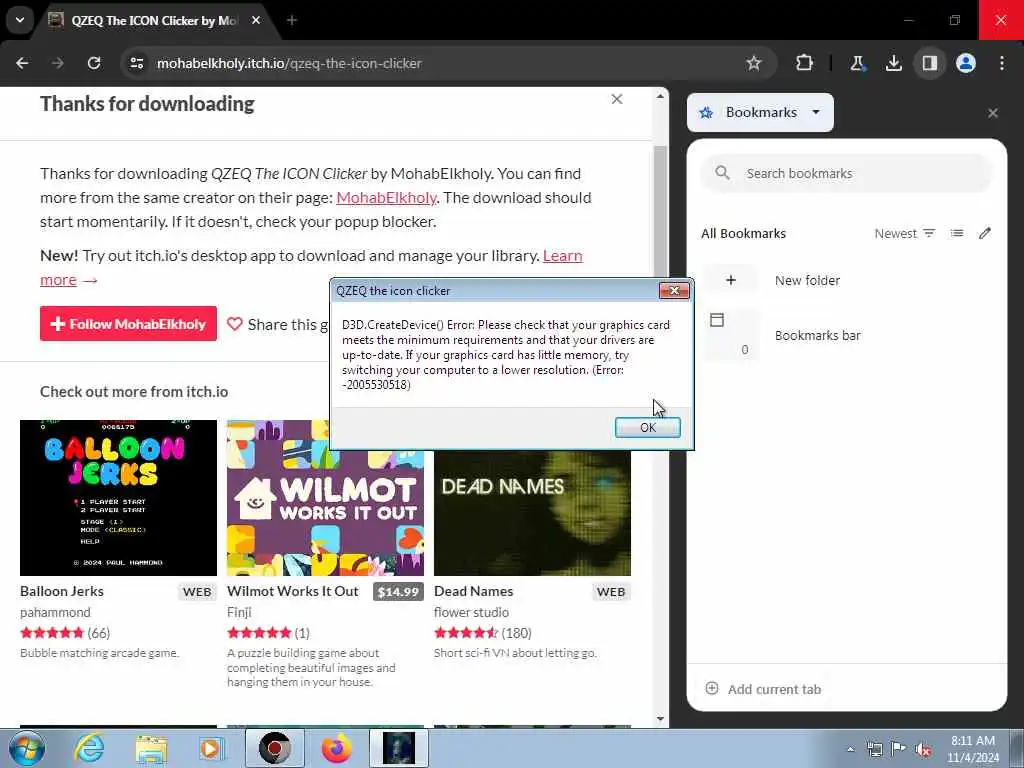Open the tab search dropdown arrow
Viewport: 1024px width, 768px height.
[x=20, y=20]
